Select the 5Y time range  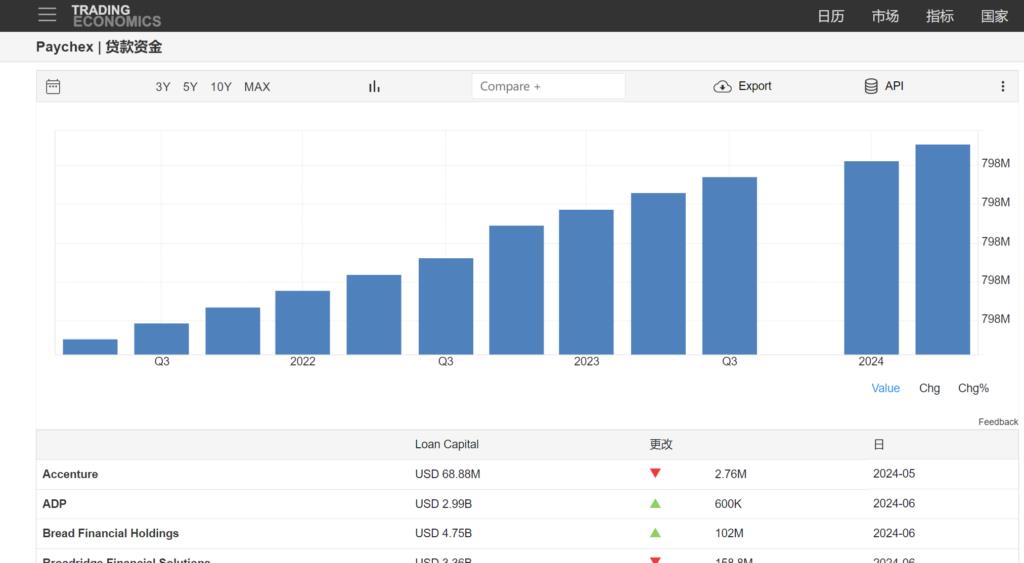click(x=190, y=87)
